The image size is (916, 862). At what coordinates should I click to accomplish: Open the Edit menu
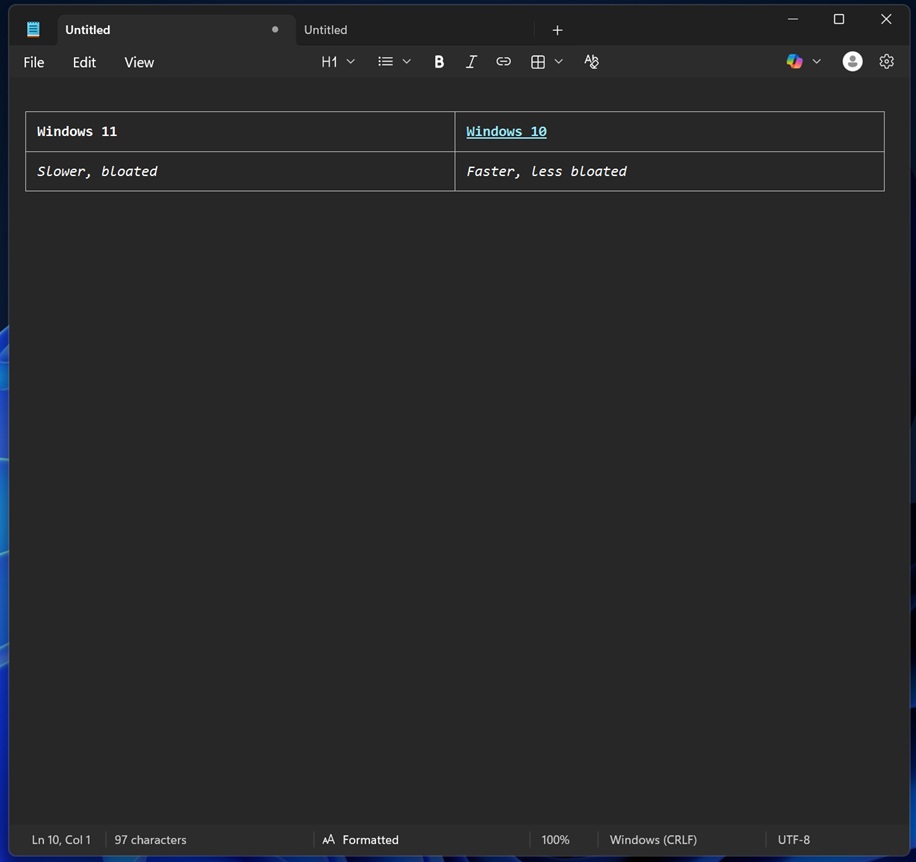(84, 61)
